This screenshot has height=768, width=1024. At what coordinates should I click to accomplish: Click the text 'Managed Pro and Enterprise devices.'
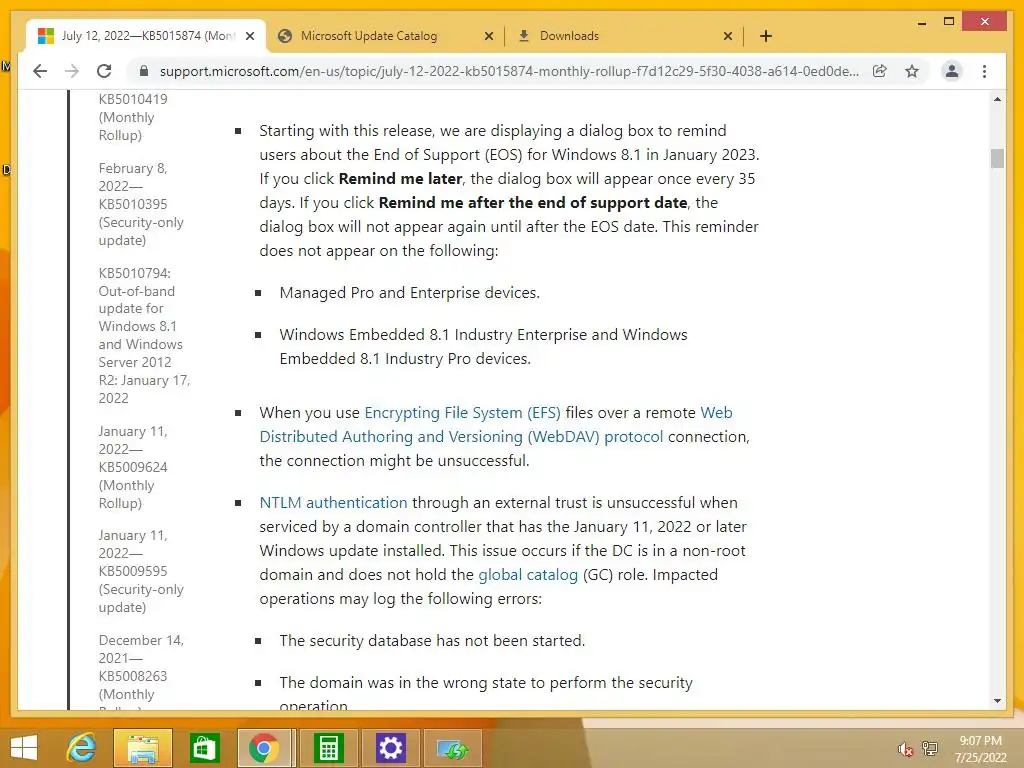click(409, 293)
